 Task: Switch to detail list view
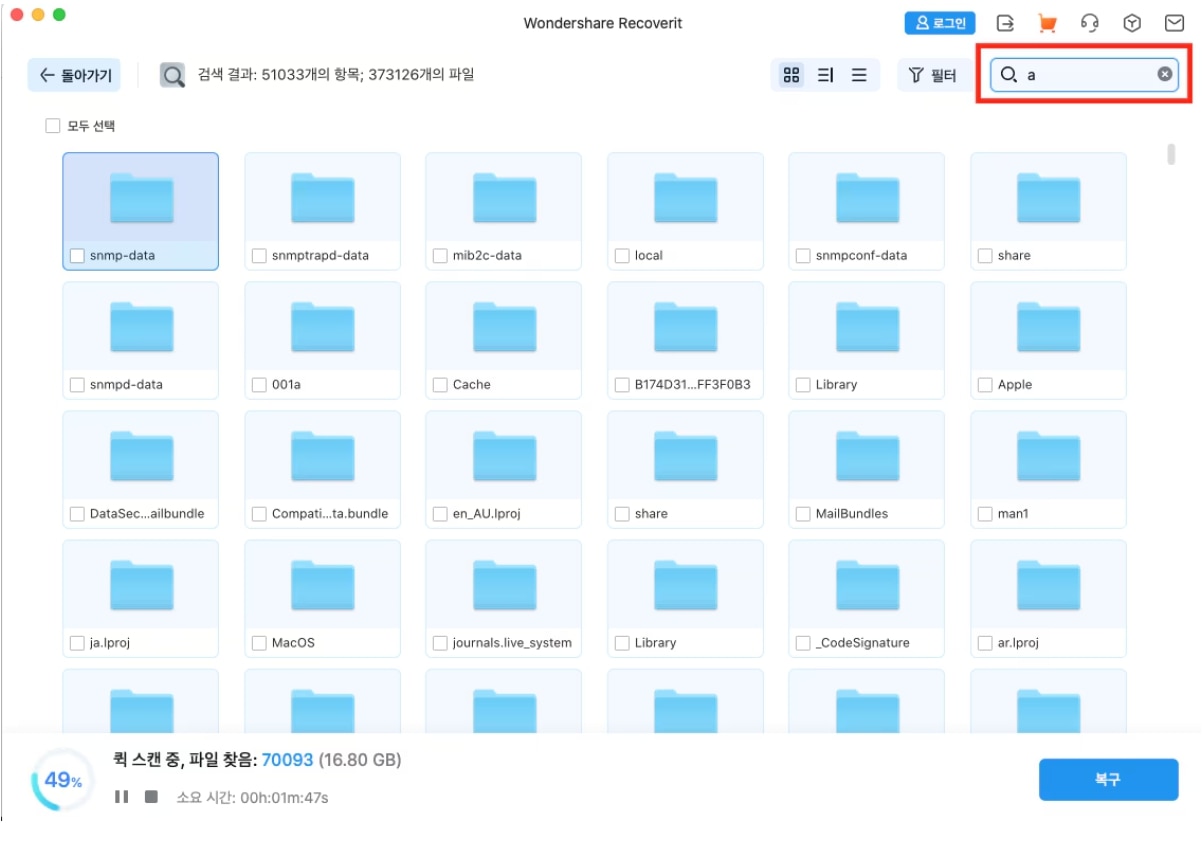point(825,75)
